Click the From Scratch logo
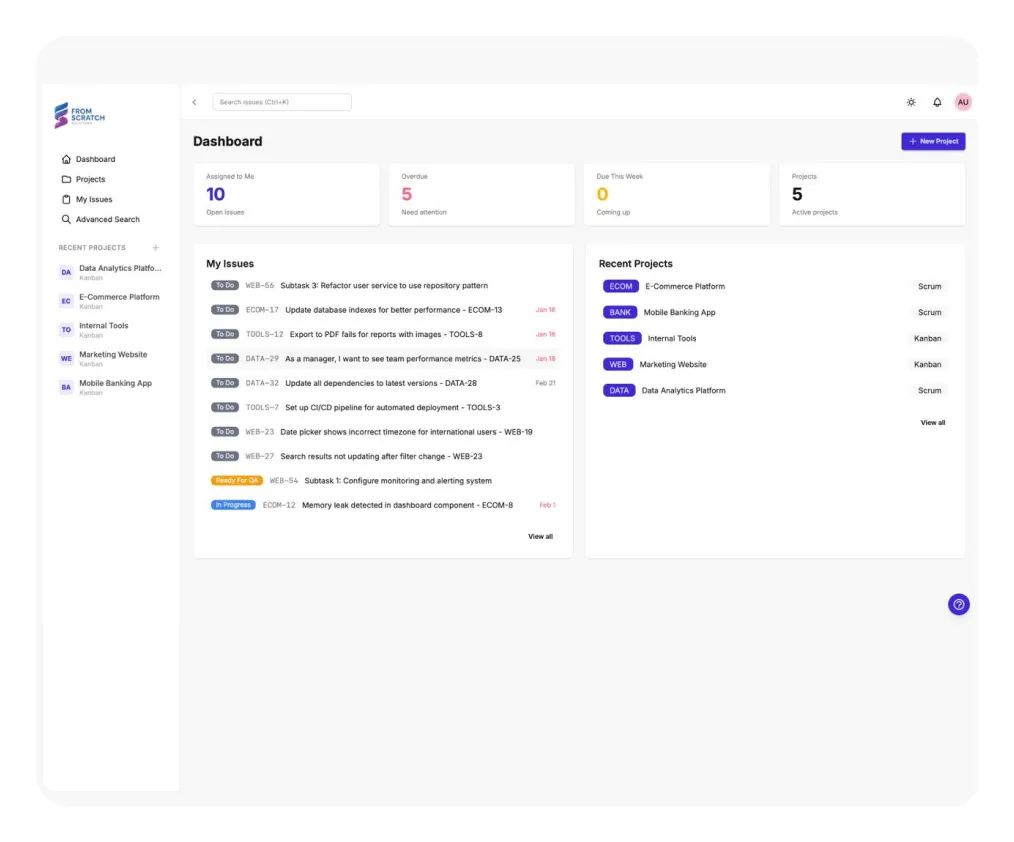Screen dimensions: 1014x842 click(80, 116)
